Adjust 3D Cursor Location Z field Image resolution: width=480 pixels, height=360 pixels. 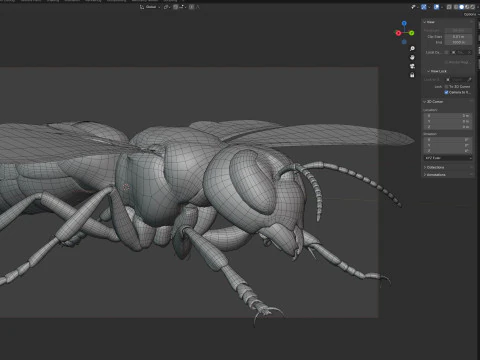(448, 127)
